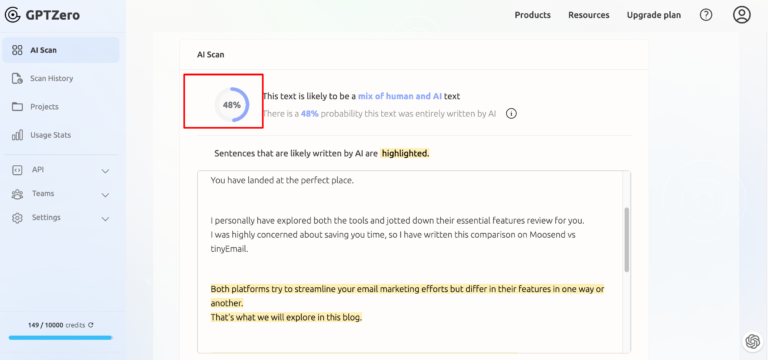Open the Resources menu
768x360 pixels.
[589, 15]
